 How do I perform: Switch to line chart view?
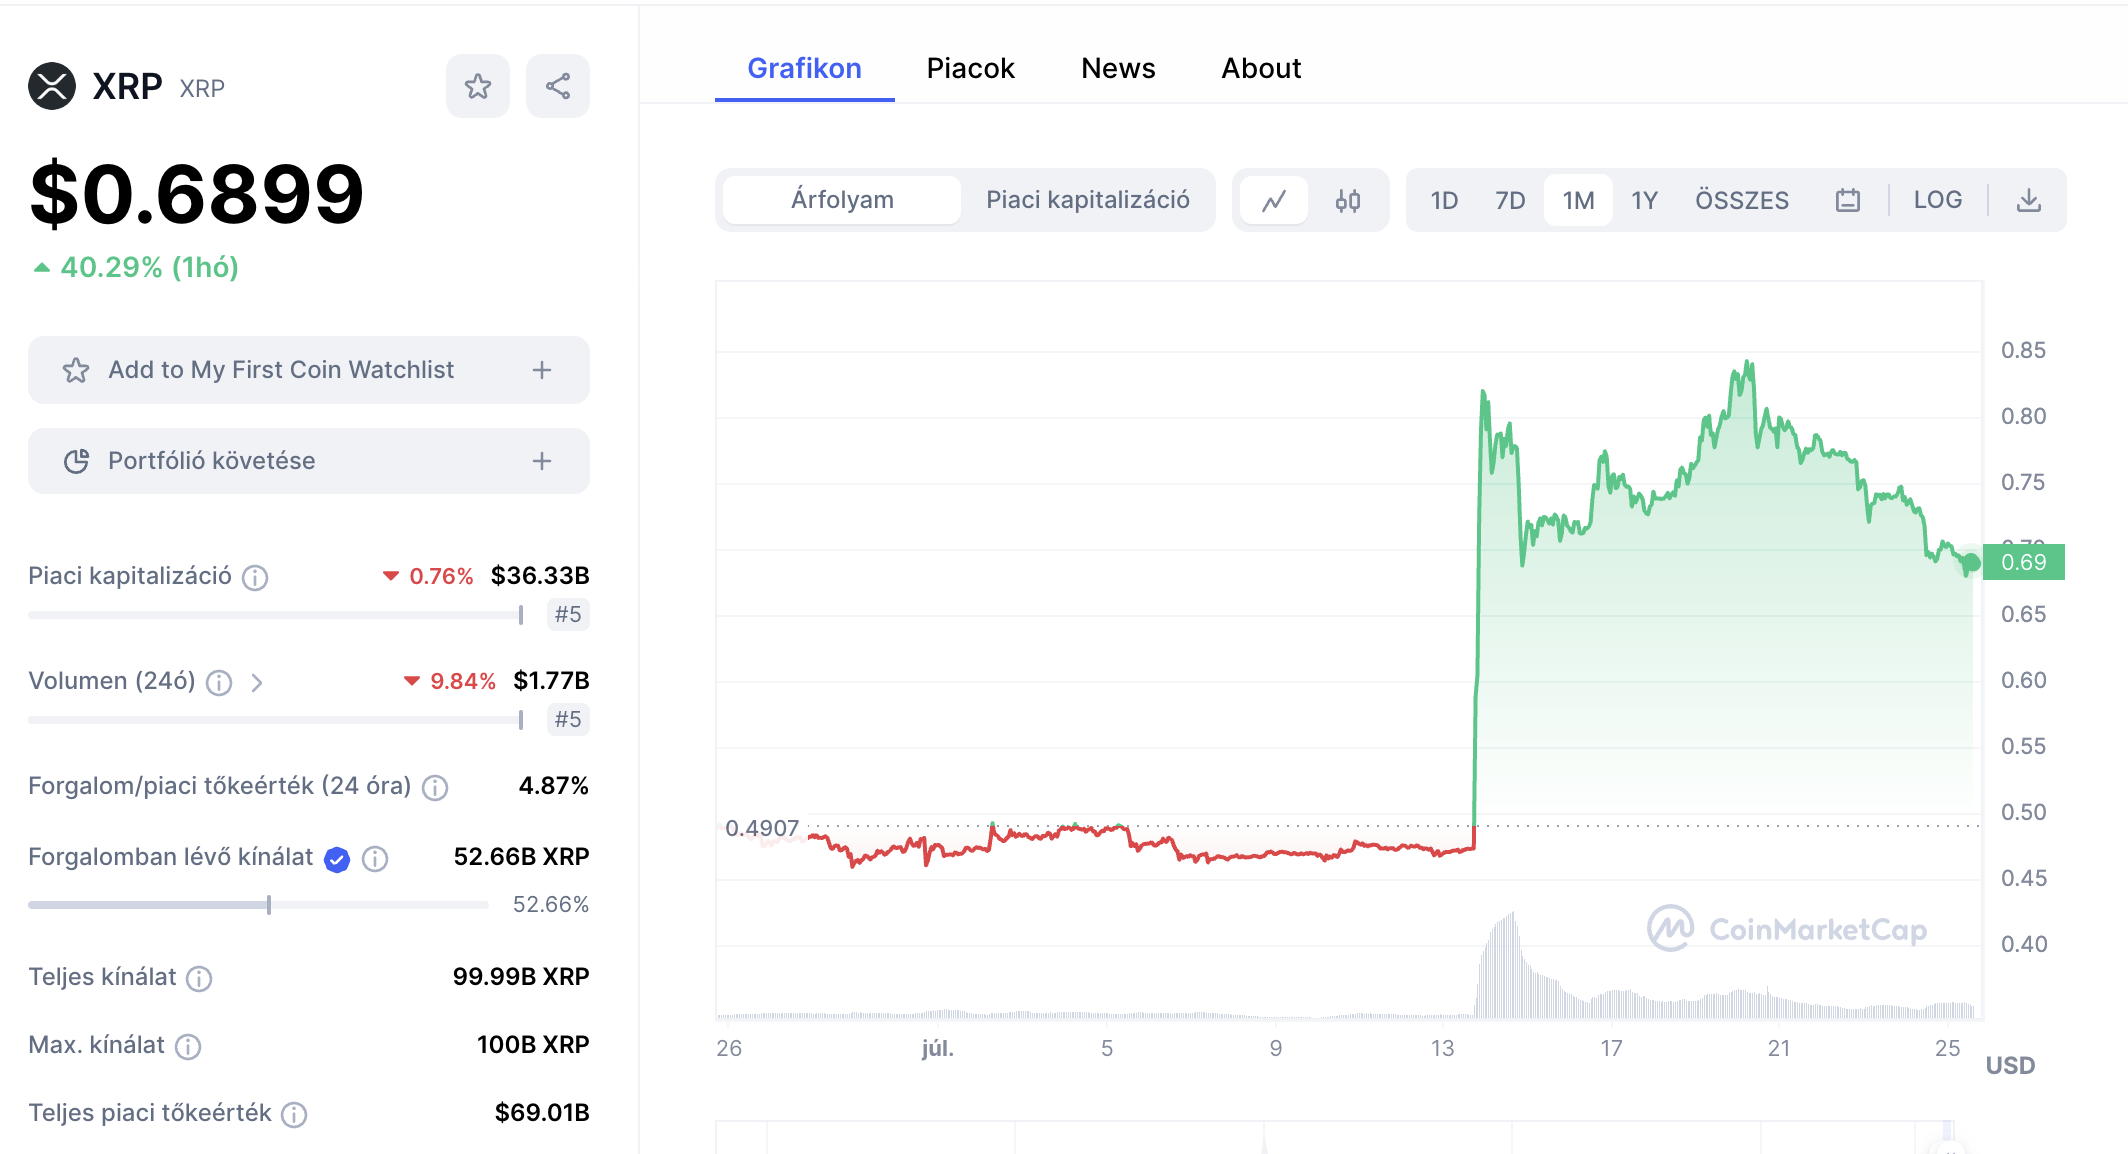tap(1274, 200)
